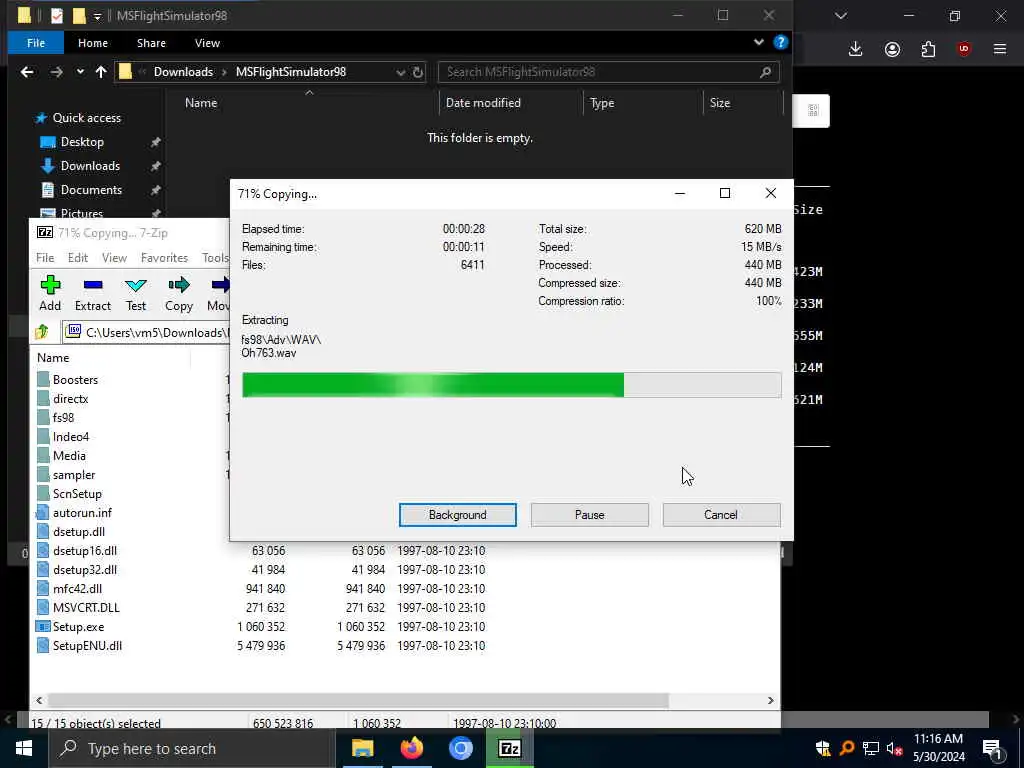Go up one level in Explorer
The width and height of the screenshot is (1024, 768).
click(101, 72)
